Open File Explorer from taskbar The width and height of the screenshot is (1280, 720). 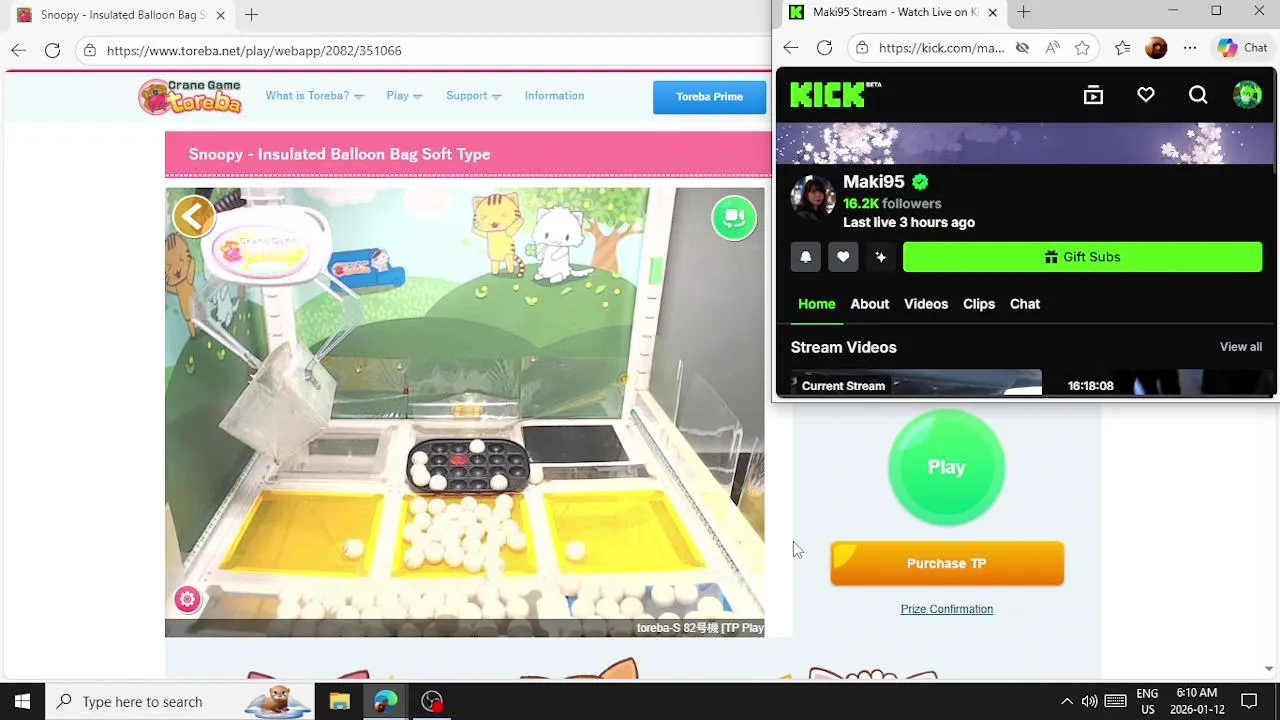pyautogui.click(x=339, y=701)
